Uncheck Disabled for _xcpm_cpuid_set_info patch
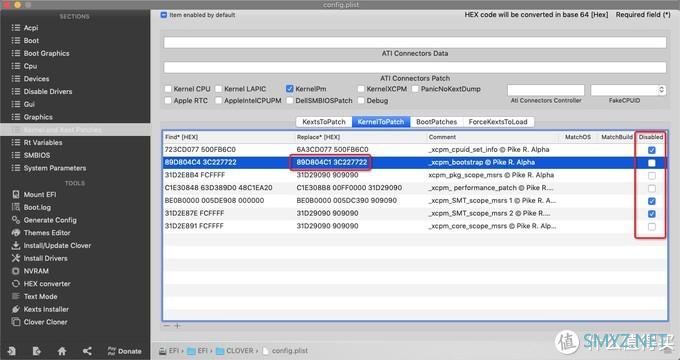The width and height of the screenshot is (680, 360). (x=651, y=150)
